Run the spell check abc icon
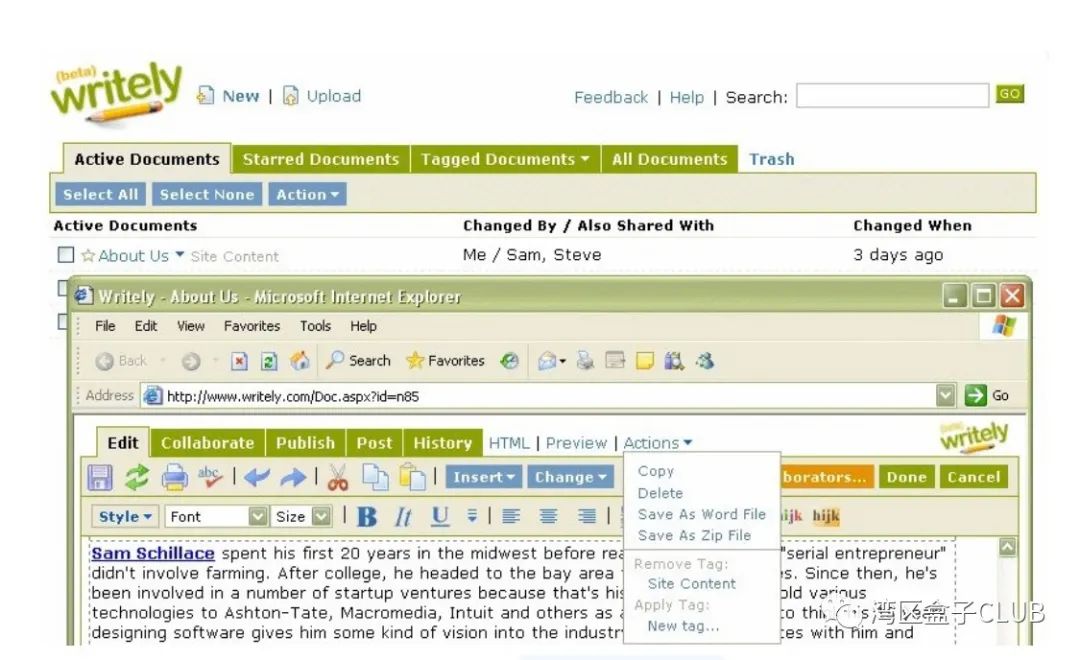This screenshot has width=1080, height=660. (x=209, y=477)
